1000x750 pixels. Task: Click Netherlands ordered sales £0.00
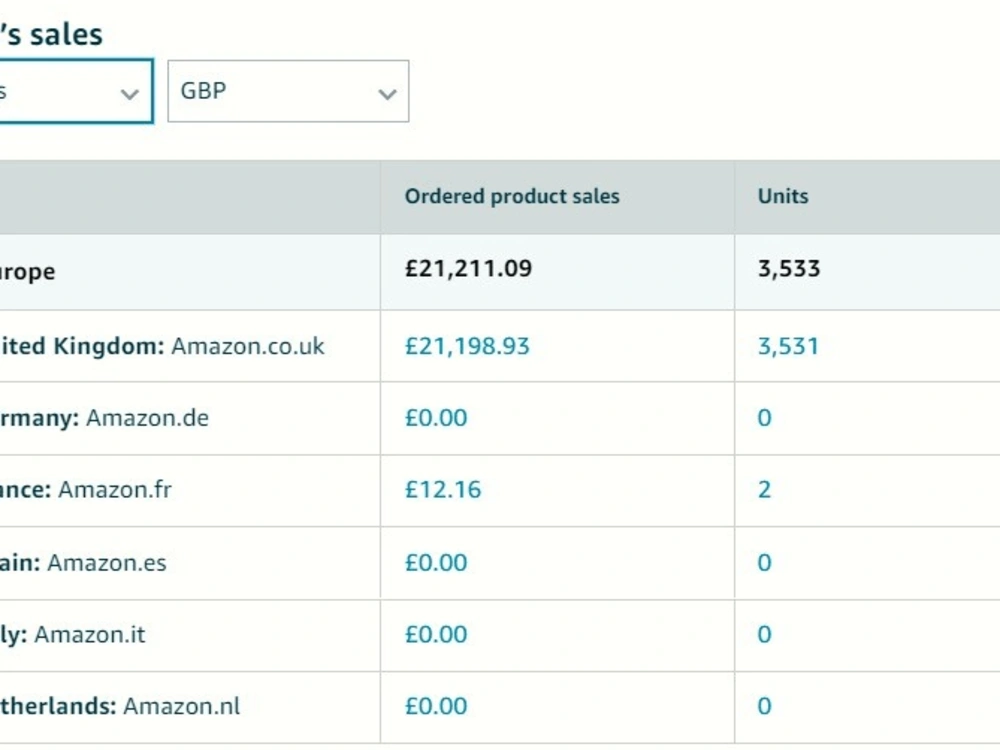click(436, 706)
